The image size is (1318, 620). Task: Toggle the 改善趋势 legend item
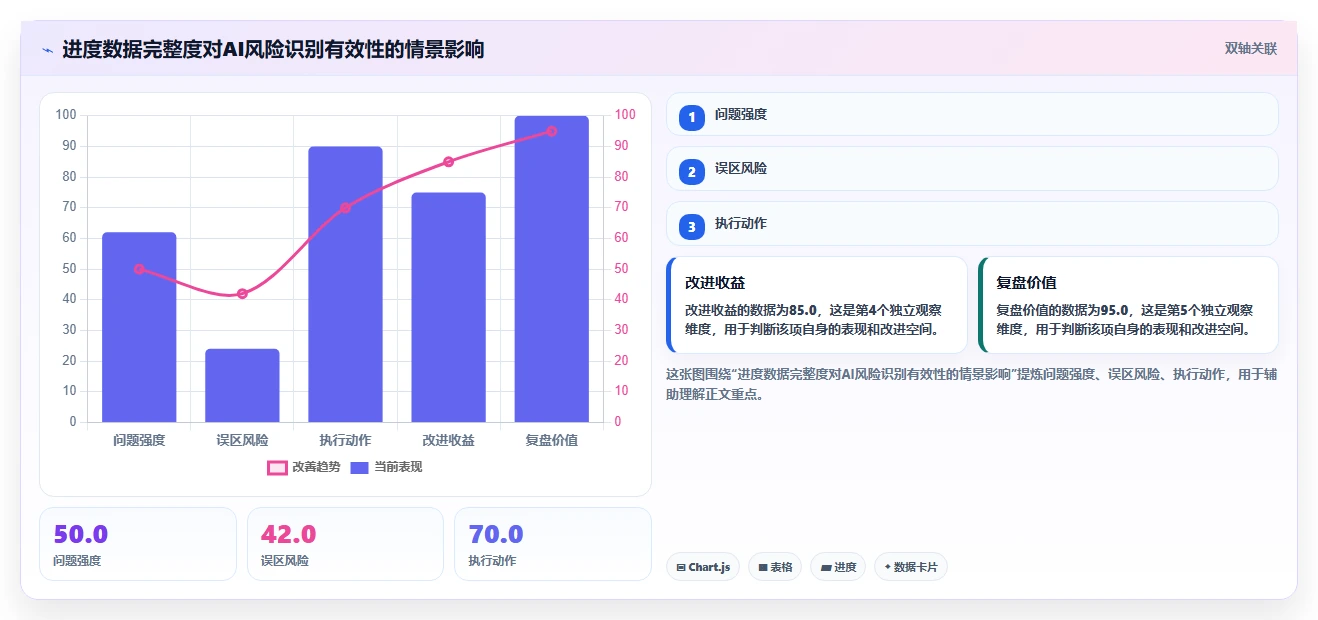pos(304,467)
